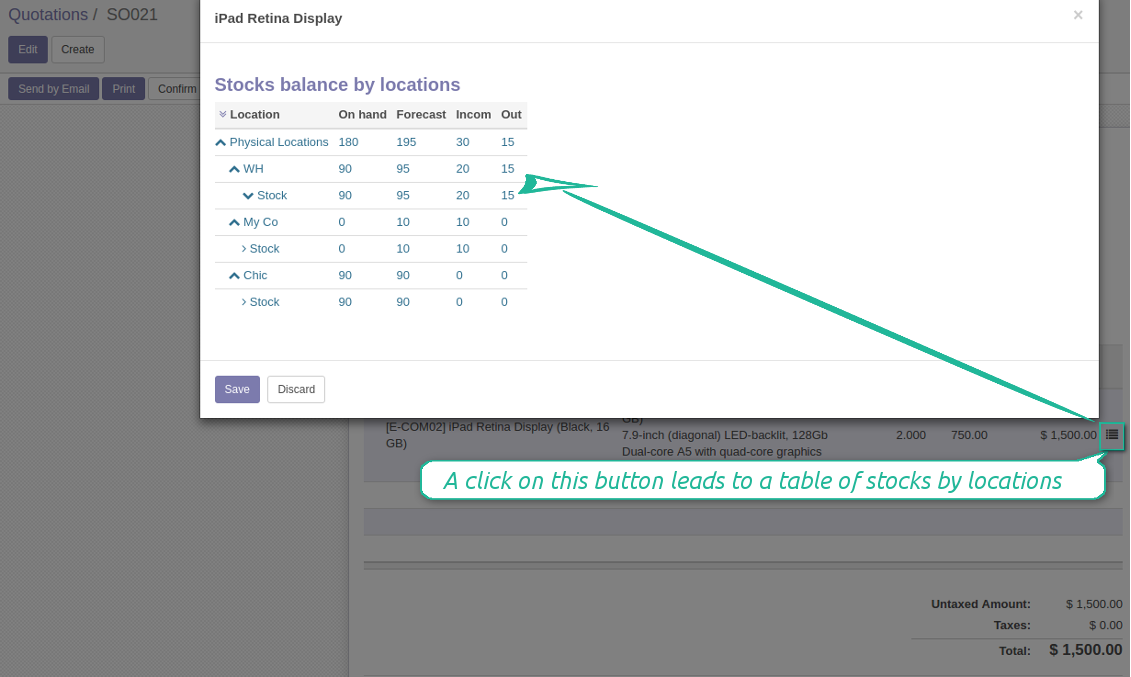Open stocks by locations list icon

click(1112, 435)
